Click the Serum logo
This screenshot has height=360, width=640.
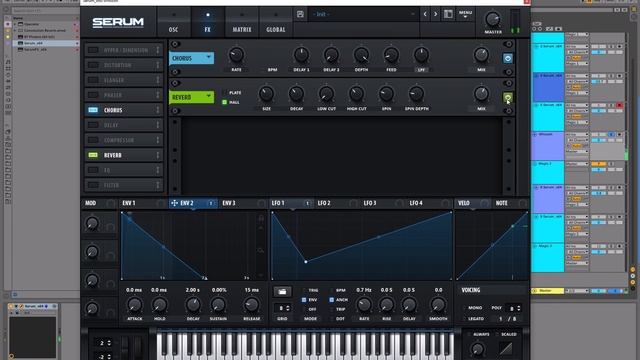coord(118,22)
